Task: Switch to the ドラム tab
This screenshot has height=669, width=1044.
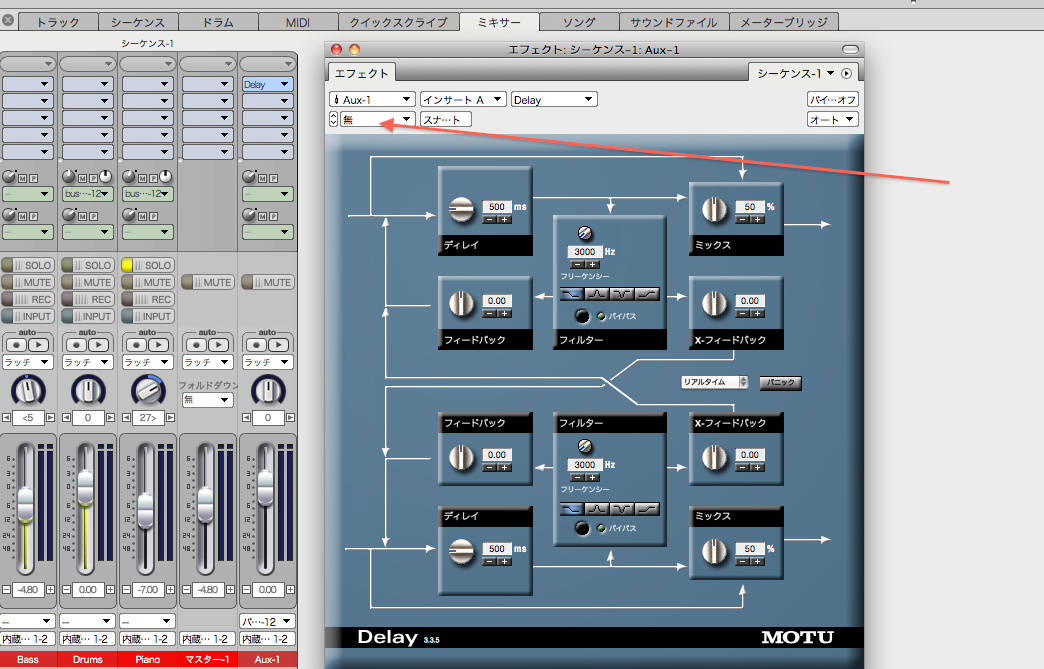Action: pyautogui.click(x=218, y=22)
